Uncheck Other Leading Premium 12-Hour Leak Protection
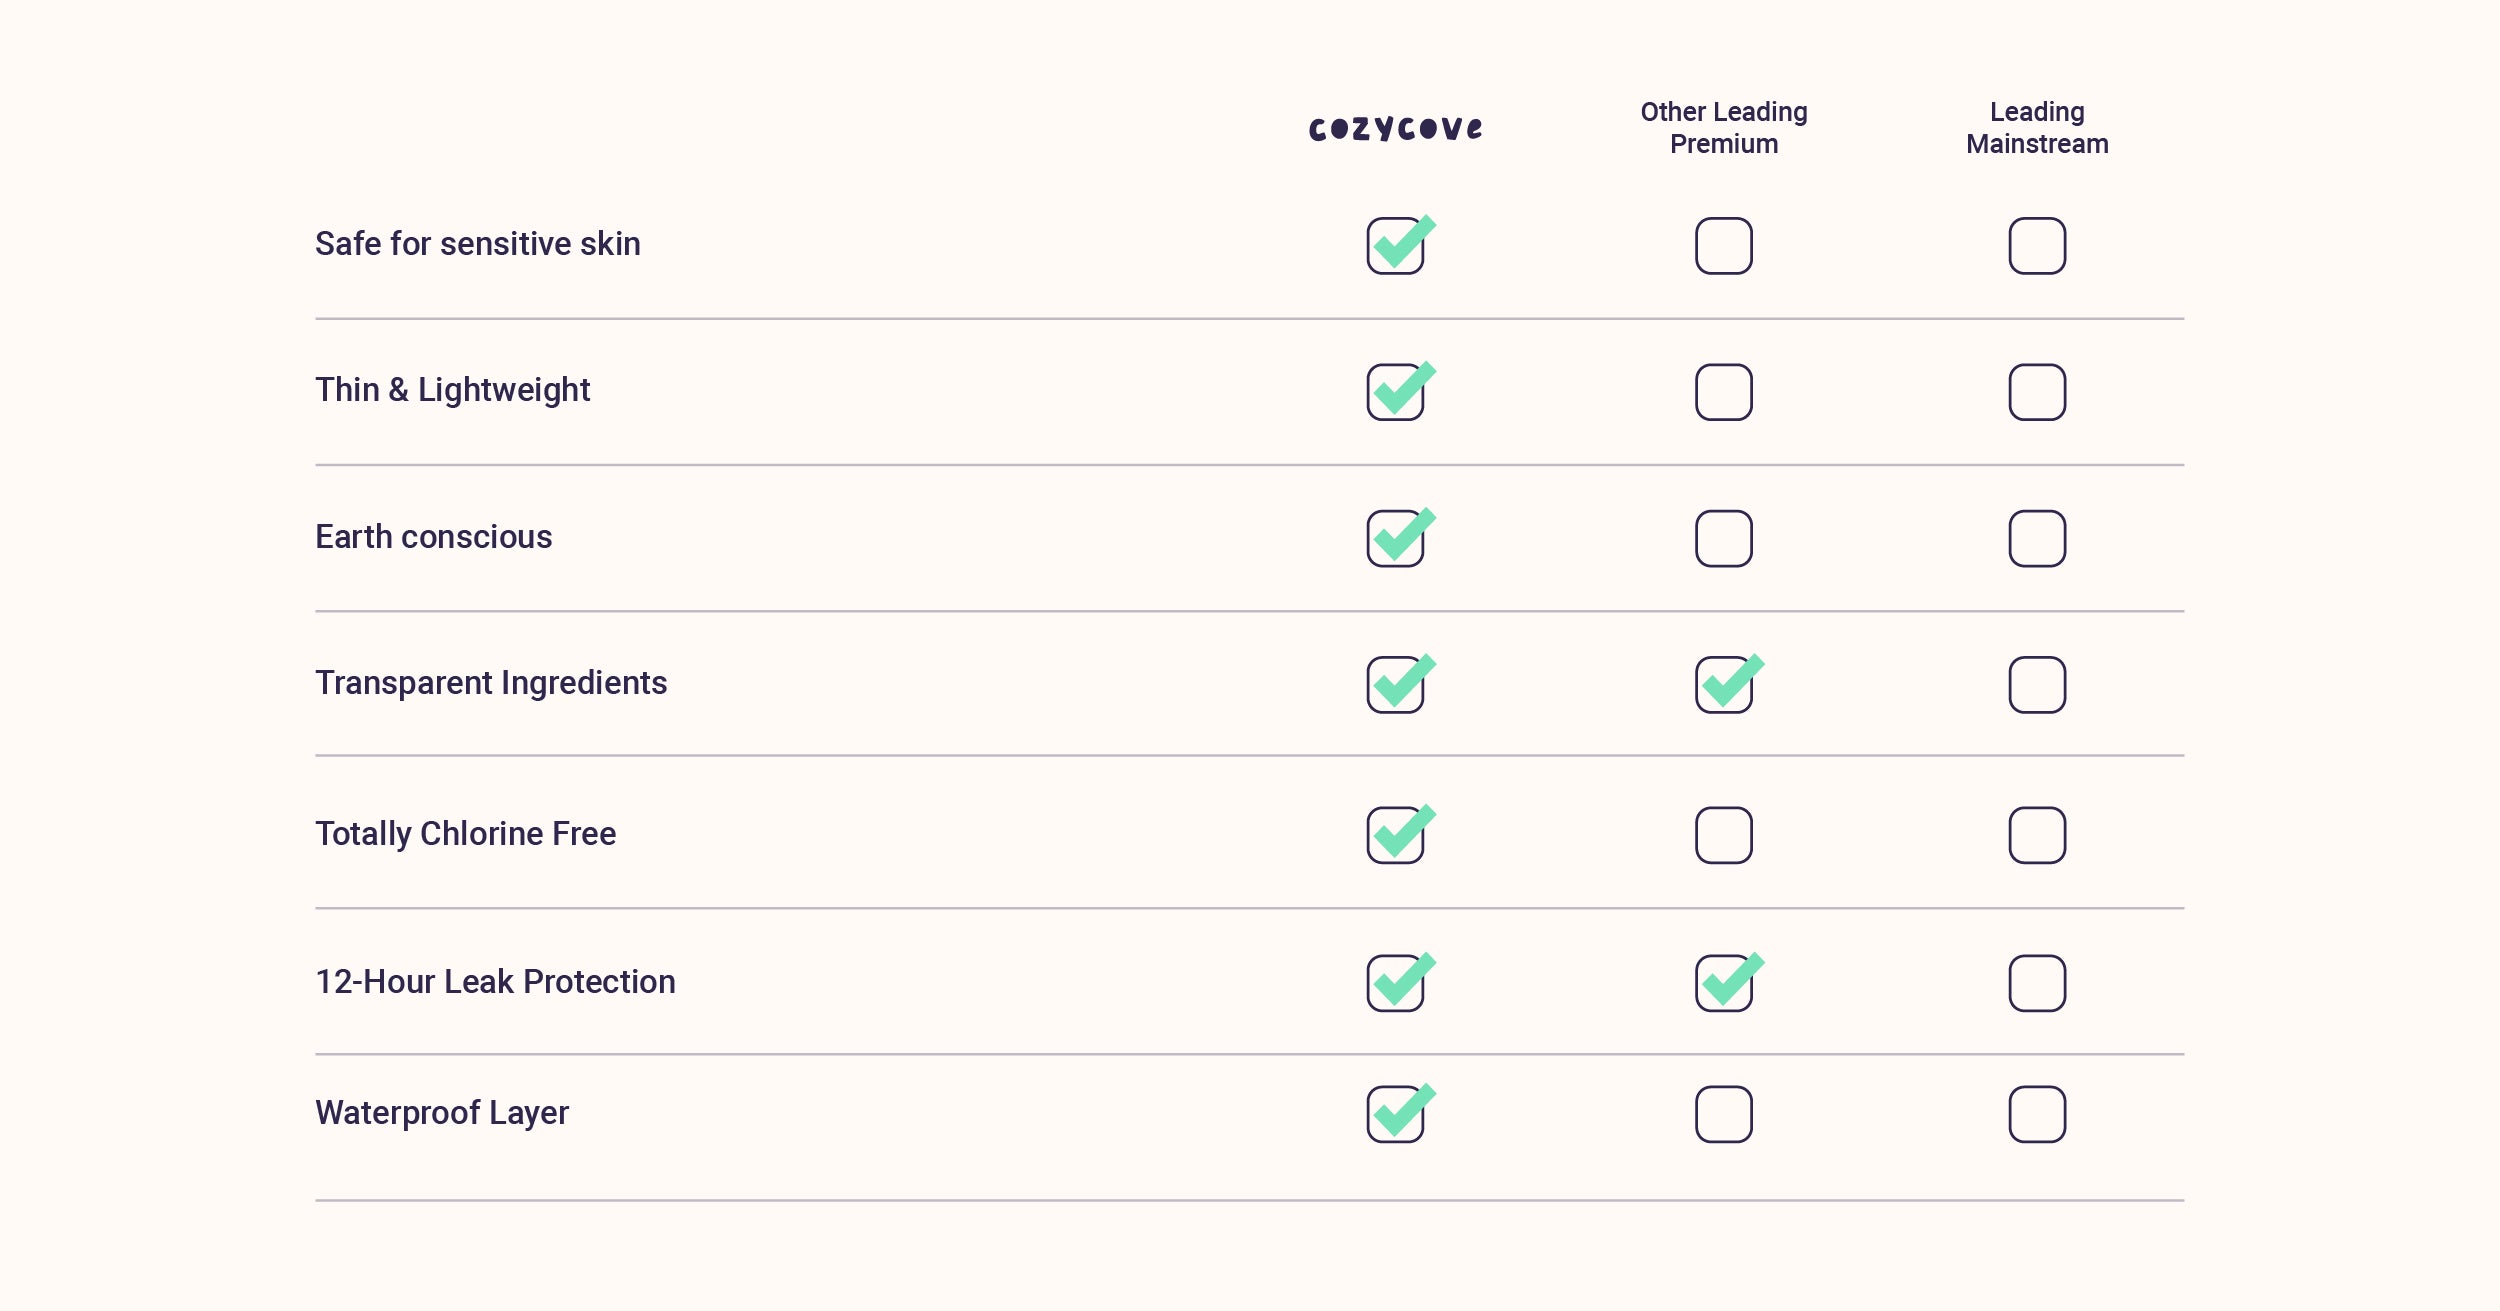 [1723, 983]
